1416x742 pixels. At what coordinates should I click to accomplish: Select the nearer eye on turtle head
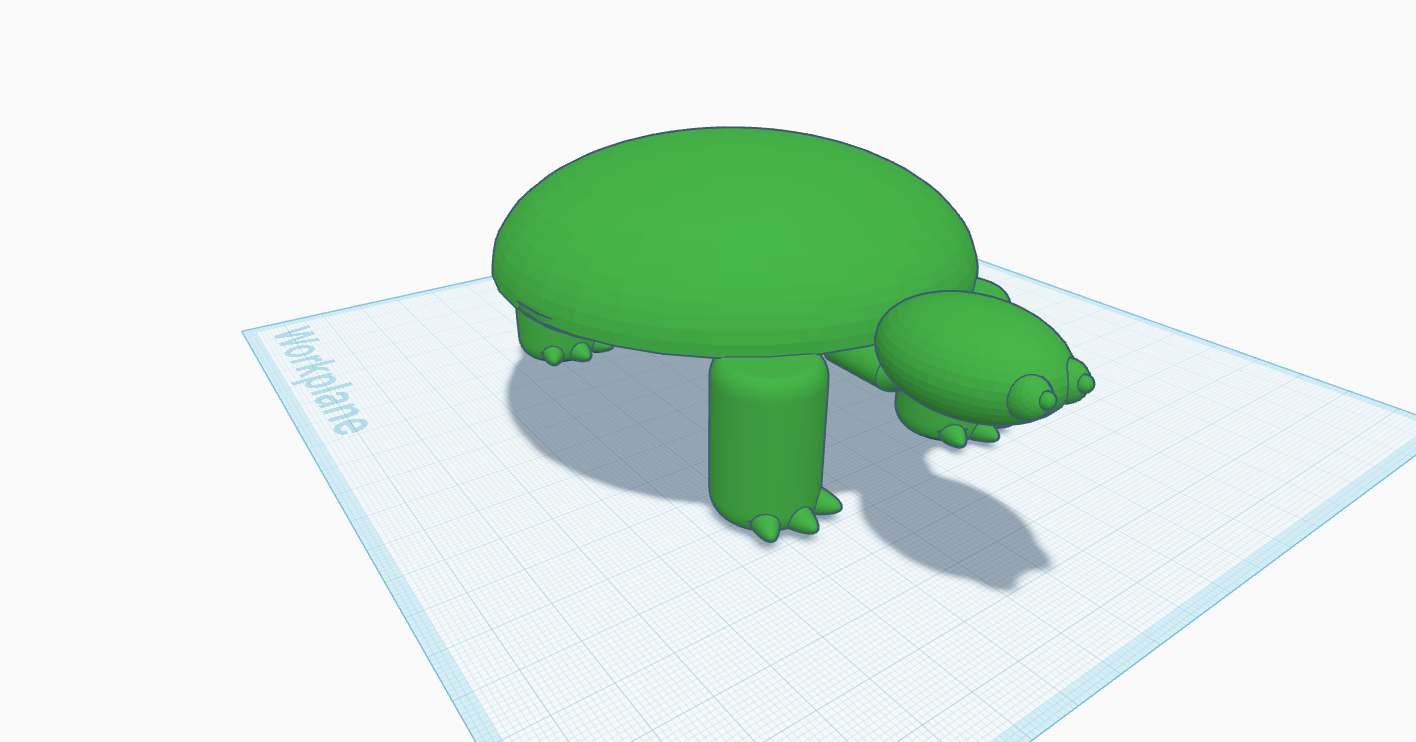coord(1031,396)
